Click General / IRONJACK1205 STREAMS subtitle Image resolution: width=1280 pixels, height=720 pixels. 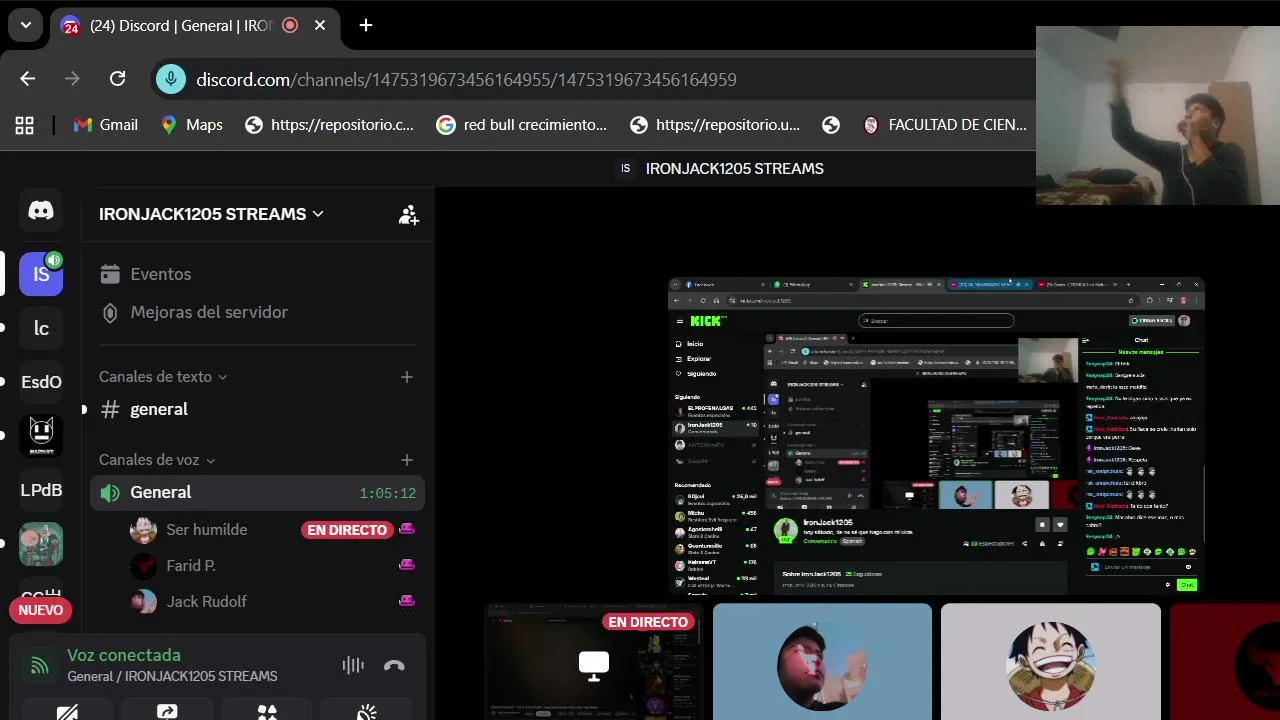point(172,676)
